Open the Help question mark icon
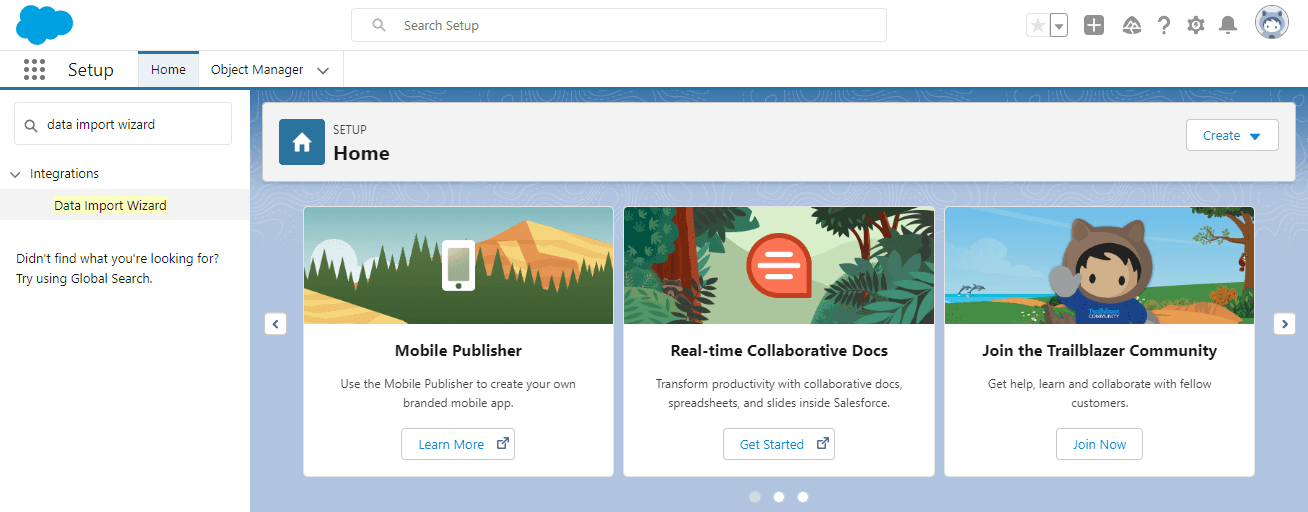This screenshot has height=512, width=1308. point(1163,26)
